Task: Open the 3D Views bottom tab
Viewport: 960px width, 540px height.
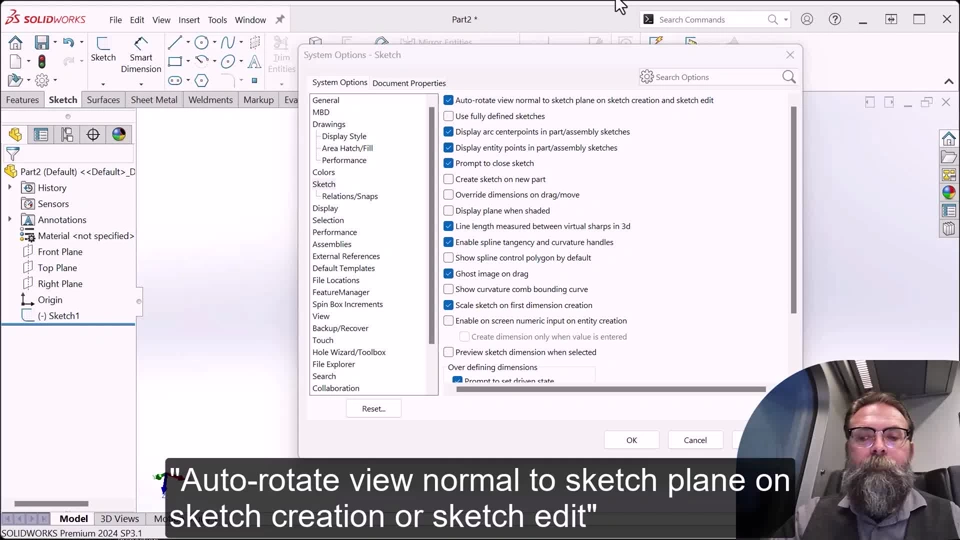Action: coord(119,519)
